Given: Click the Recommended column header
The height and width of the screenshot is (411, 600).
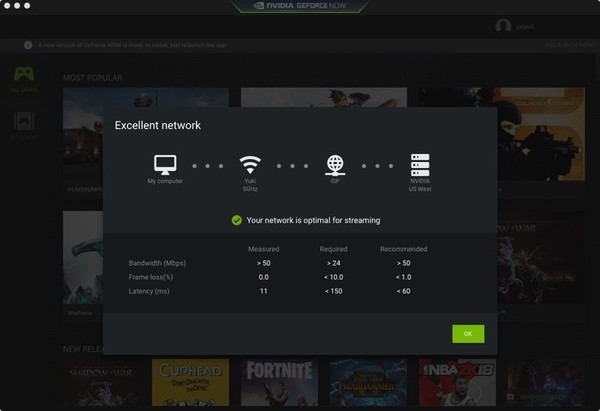Looking at the screenshot, I should [403, 249].
